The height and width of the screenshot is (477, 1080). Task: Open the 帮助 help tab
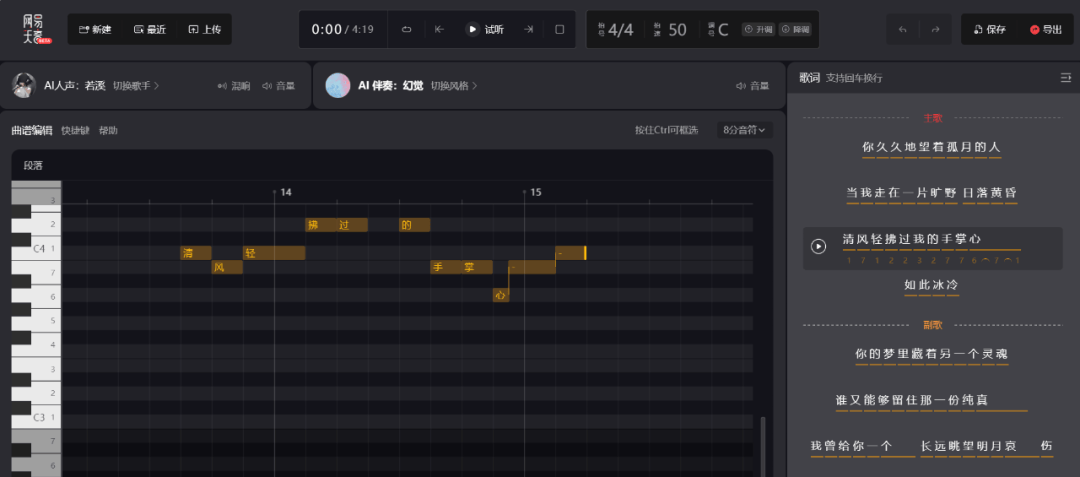tap(108, 130)
